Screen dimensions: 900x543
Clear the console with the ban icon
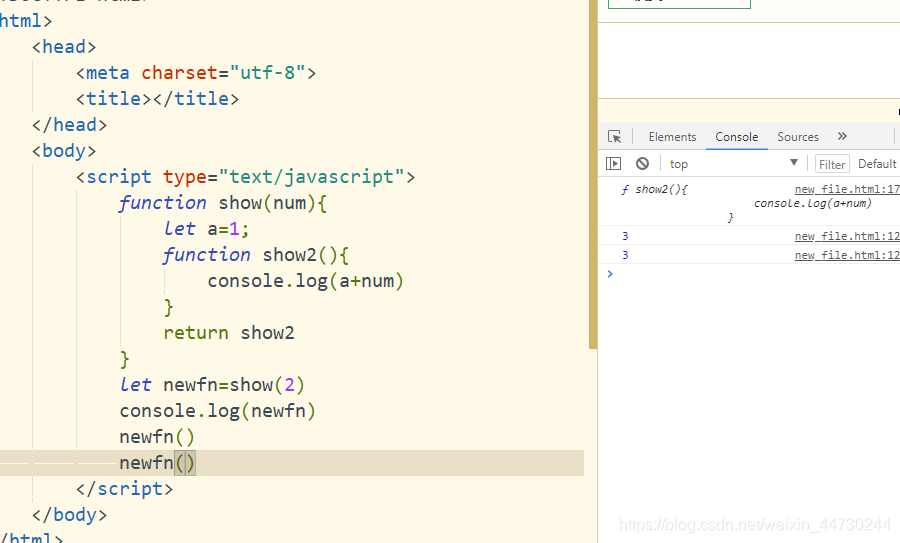coord(642,164)
